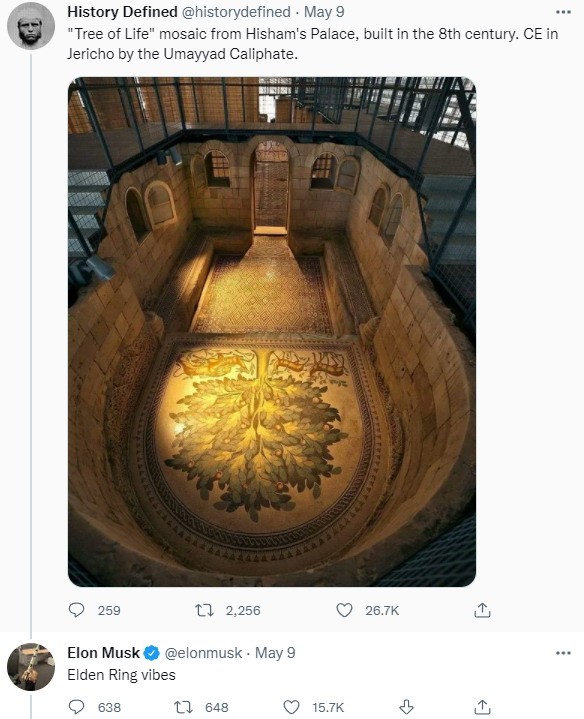The image size is (584, 719).
Task: Open Elon Musk's profile avatar
Action: coord(31,667)
